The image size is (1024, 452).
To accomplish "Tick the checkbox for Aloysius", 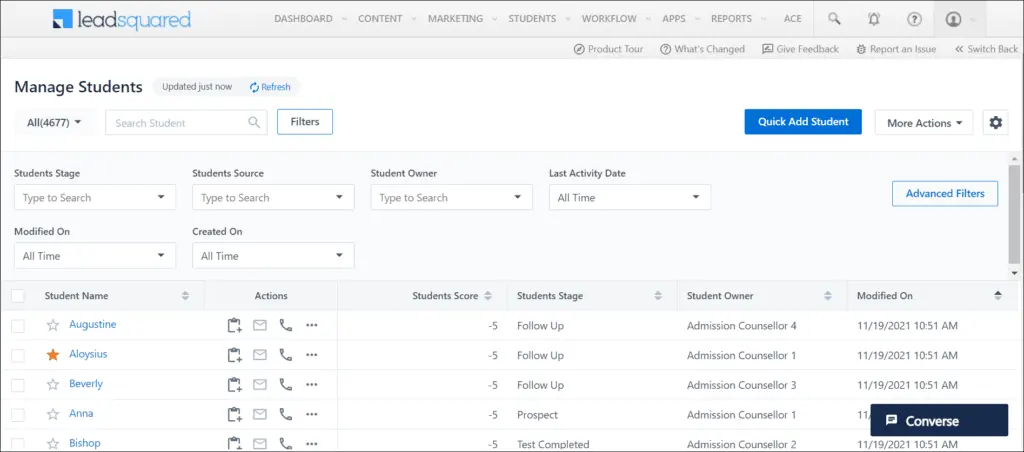I will pos(18,355).
